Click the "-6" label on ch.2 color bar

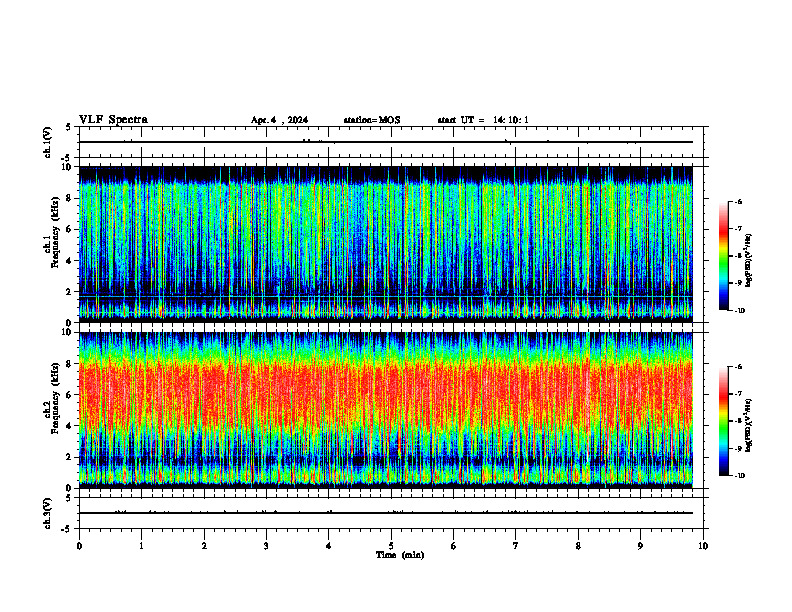click(738, 367)
